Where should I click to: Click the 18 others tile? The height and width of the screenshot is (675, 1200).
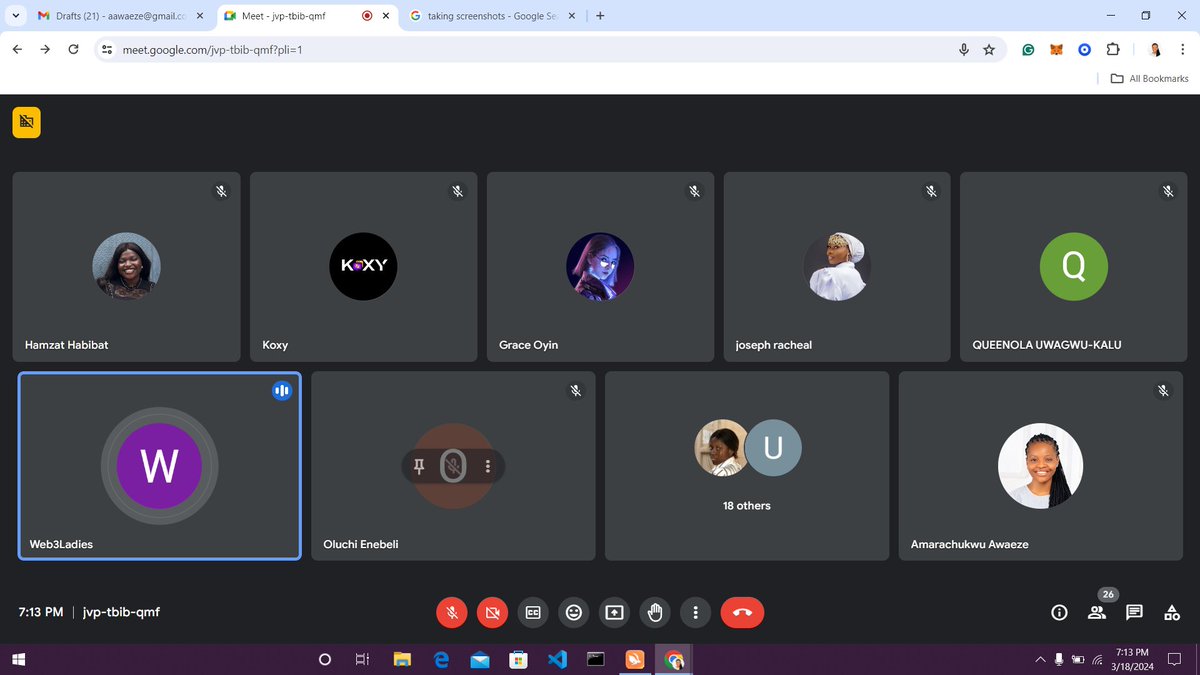pyautogui.click(x=747, y=466)
